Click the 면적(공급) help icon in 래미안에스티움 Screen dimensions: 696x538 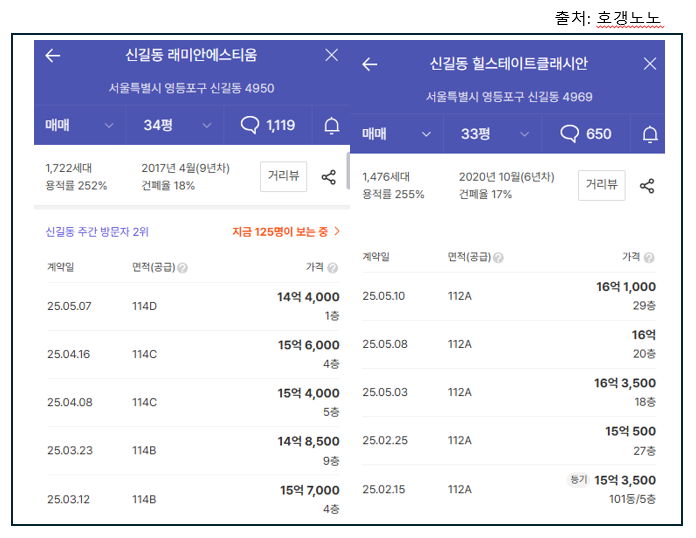182,268
